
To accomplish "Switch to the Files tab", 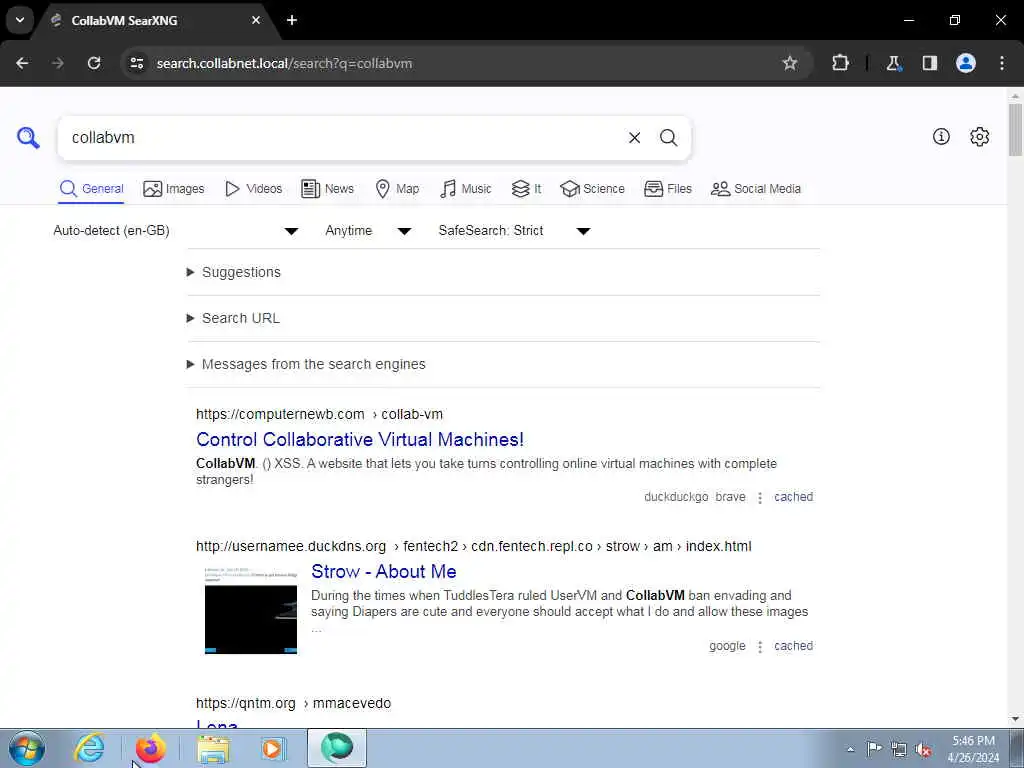I will (x=667, y=189).
